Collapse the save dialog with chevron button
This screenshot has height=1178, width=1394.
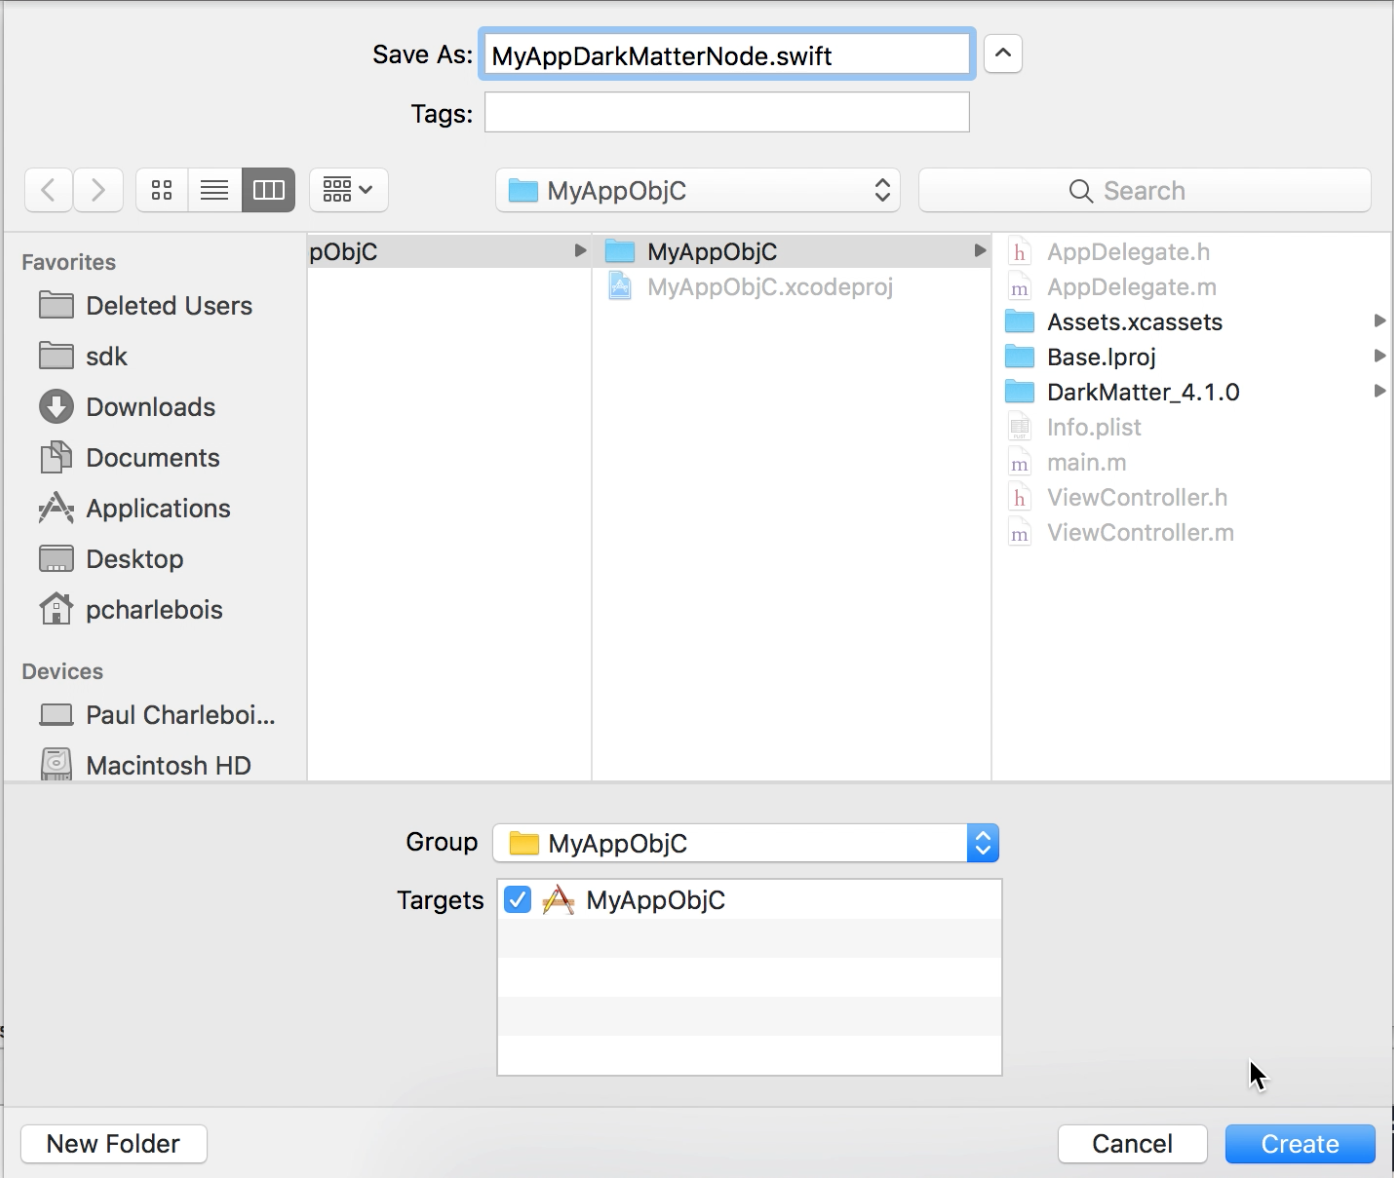1003,54
